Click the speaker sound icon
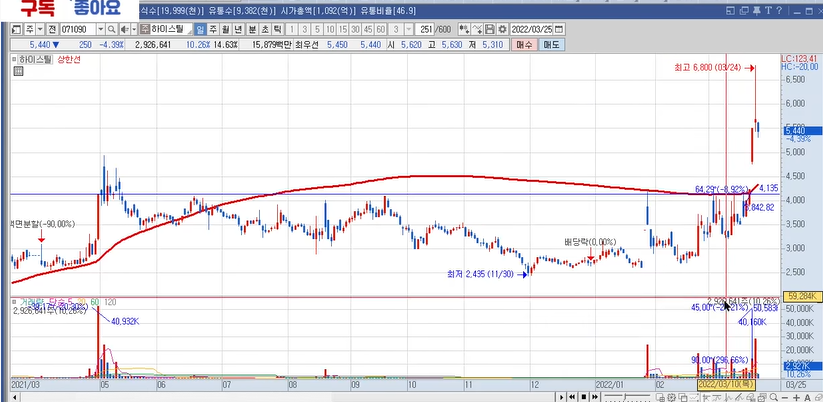823x402 pixels. (x=124, y=29)
